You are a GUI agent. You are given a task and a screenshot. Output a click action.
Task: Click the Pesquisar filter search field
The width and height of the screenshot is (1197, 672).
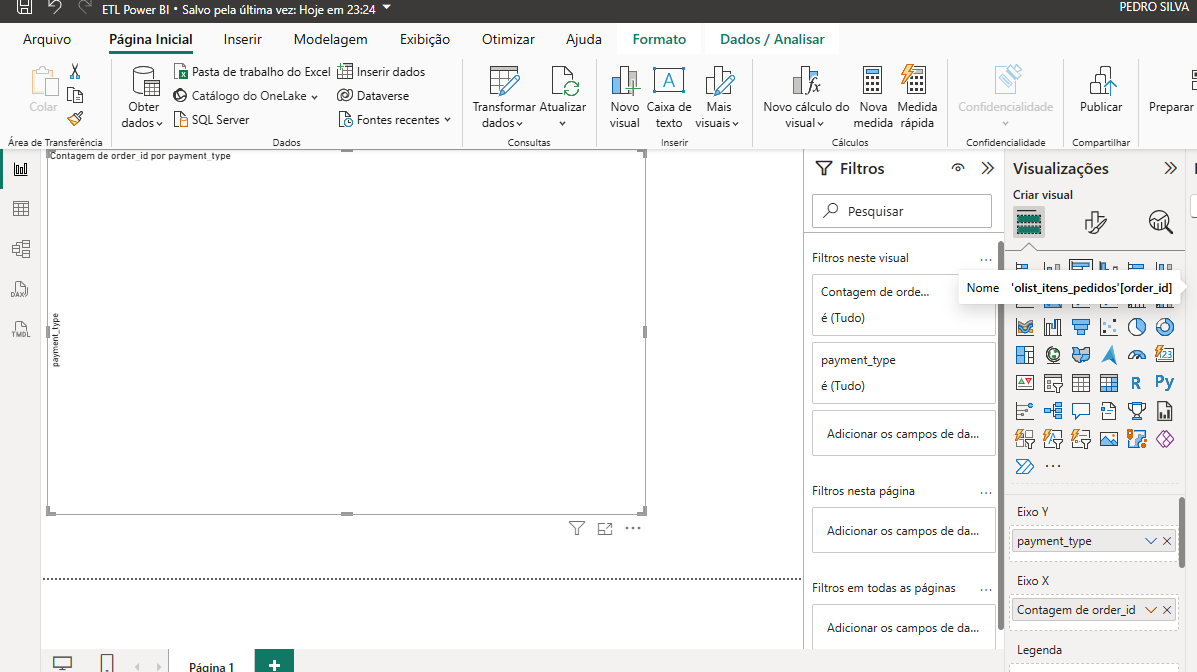click(902, 211)
